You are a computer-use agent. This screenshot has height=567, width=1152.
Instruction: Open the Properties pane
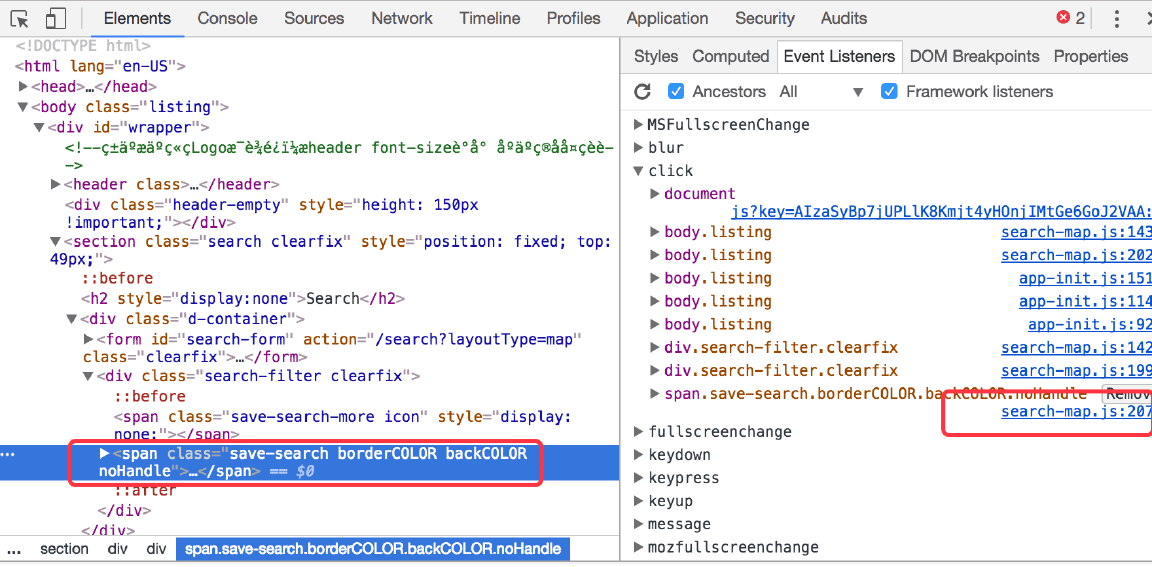tap(1091, 57)
